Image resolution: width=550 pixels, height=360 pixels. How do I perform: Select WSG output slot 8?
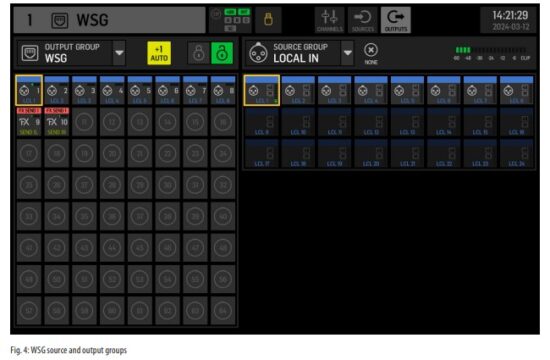(223, 90)
